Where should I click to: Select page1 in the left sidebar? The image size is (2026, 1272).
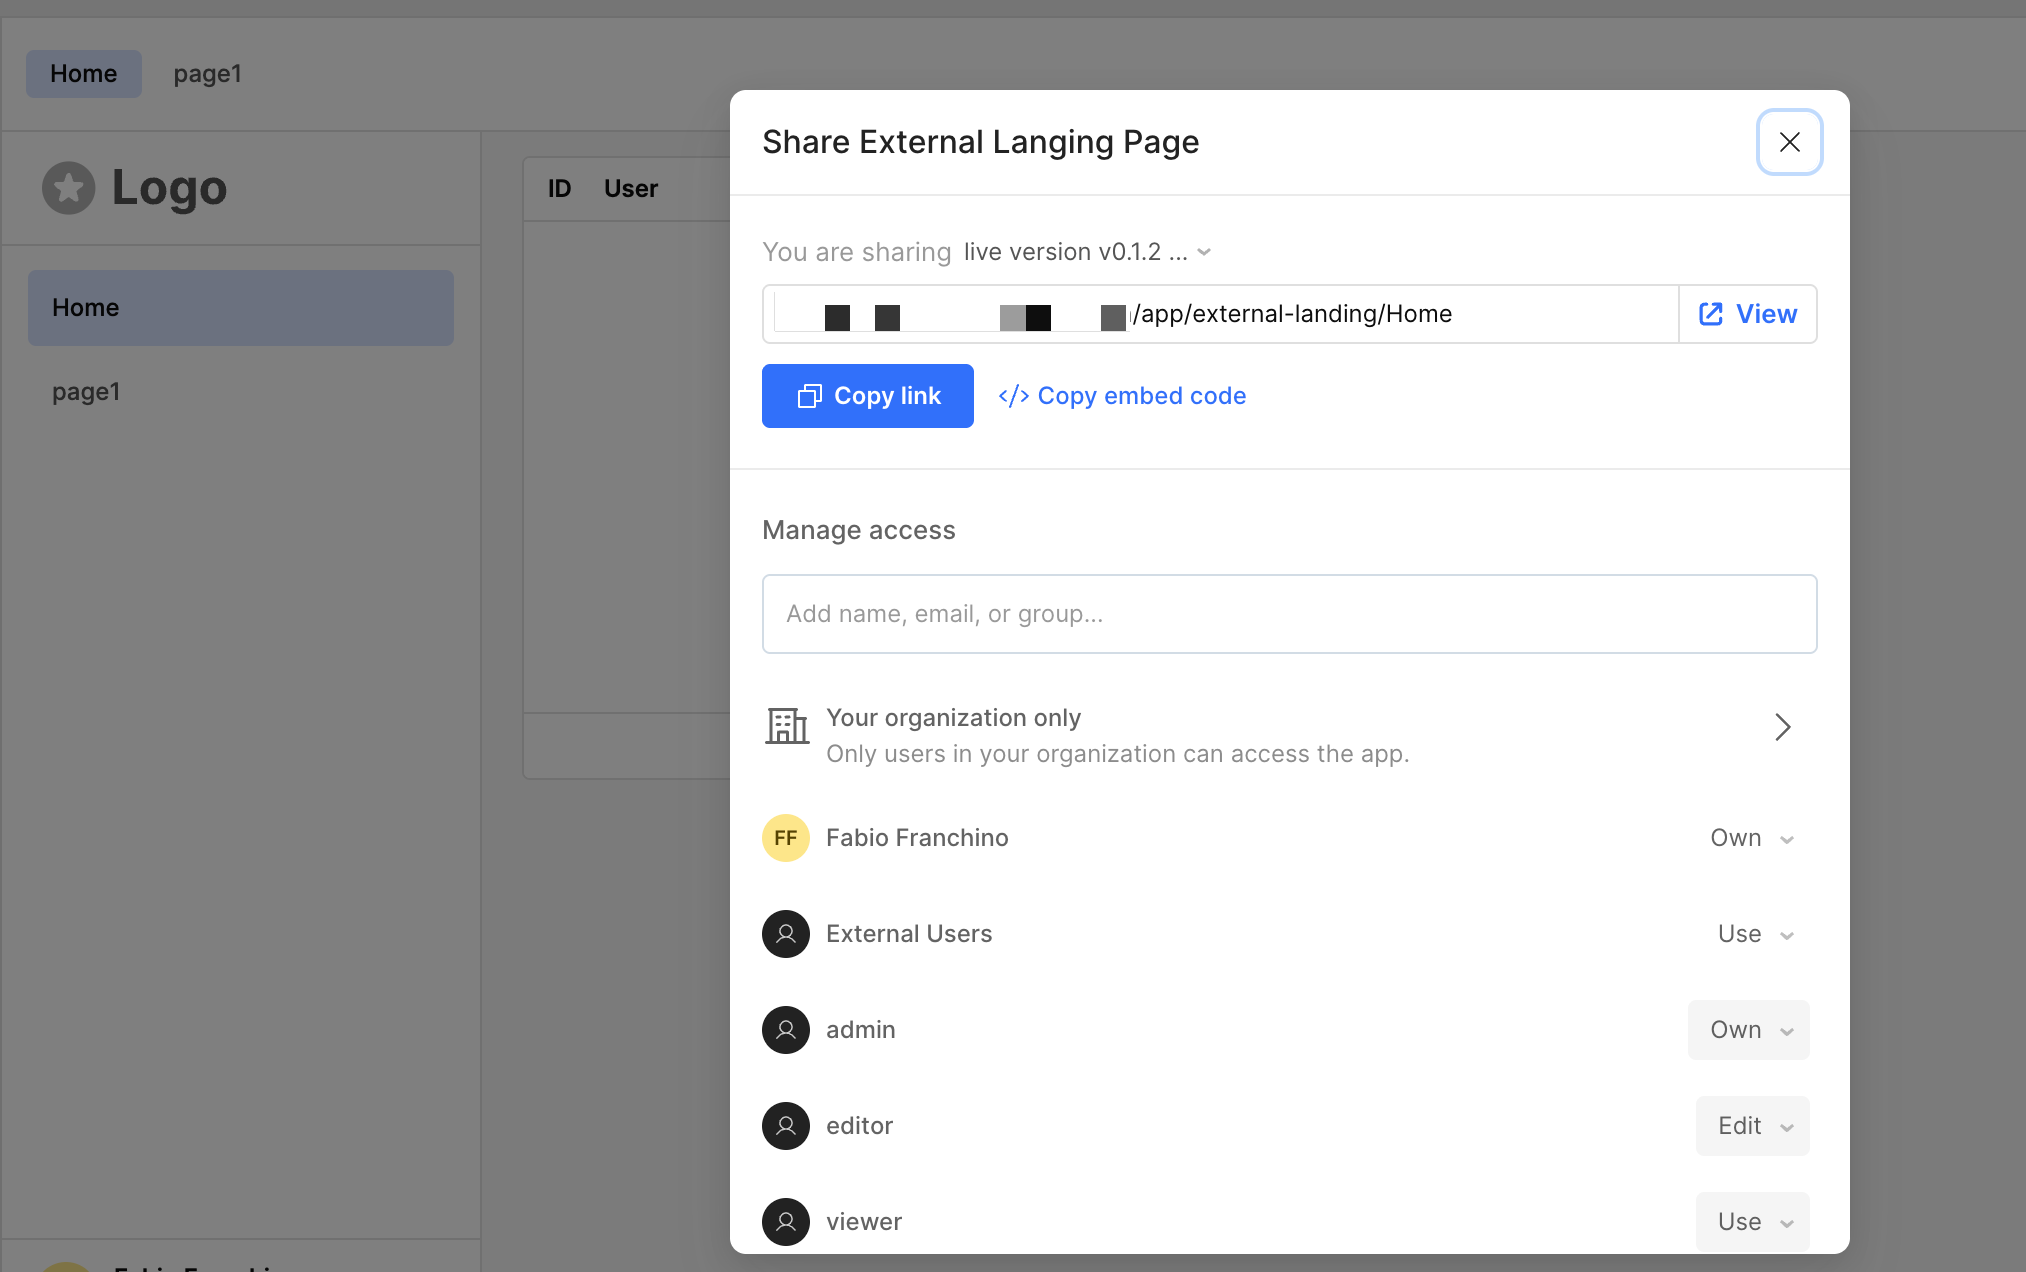pyautogui.click(x=86, y=392)
